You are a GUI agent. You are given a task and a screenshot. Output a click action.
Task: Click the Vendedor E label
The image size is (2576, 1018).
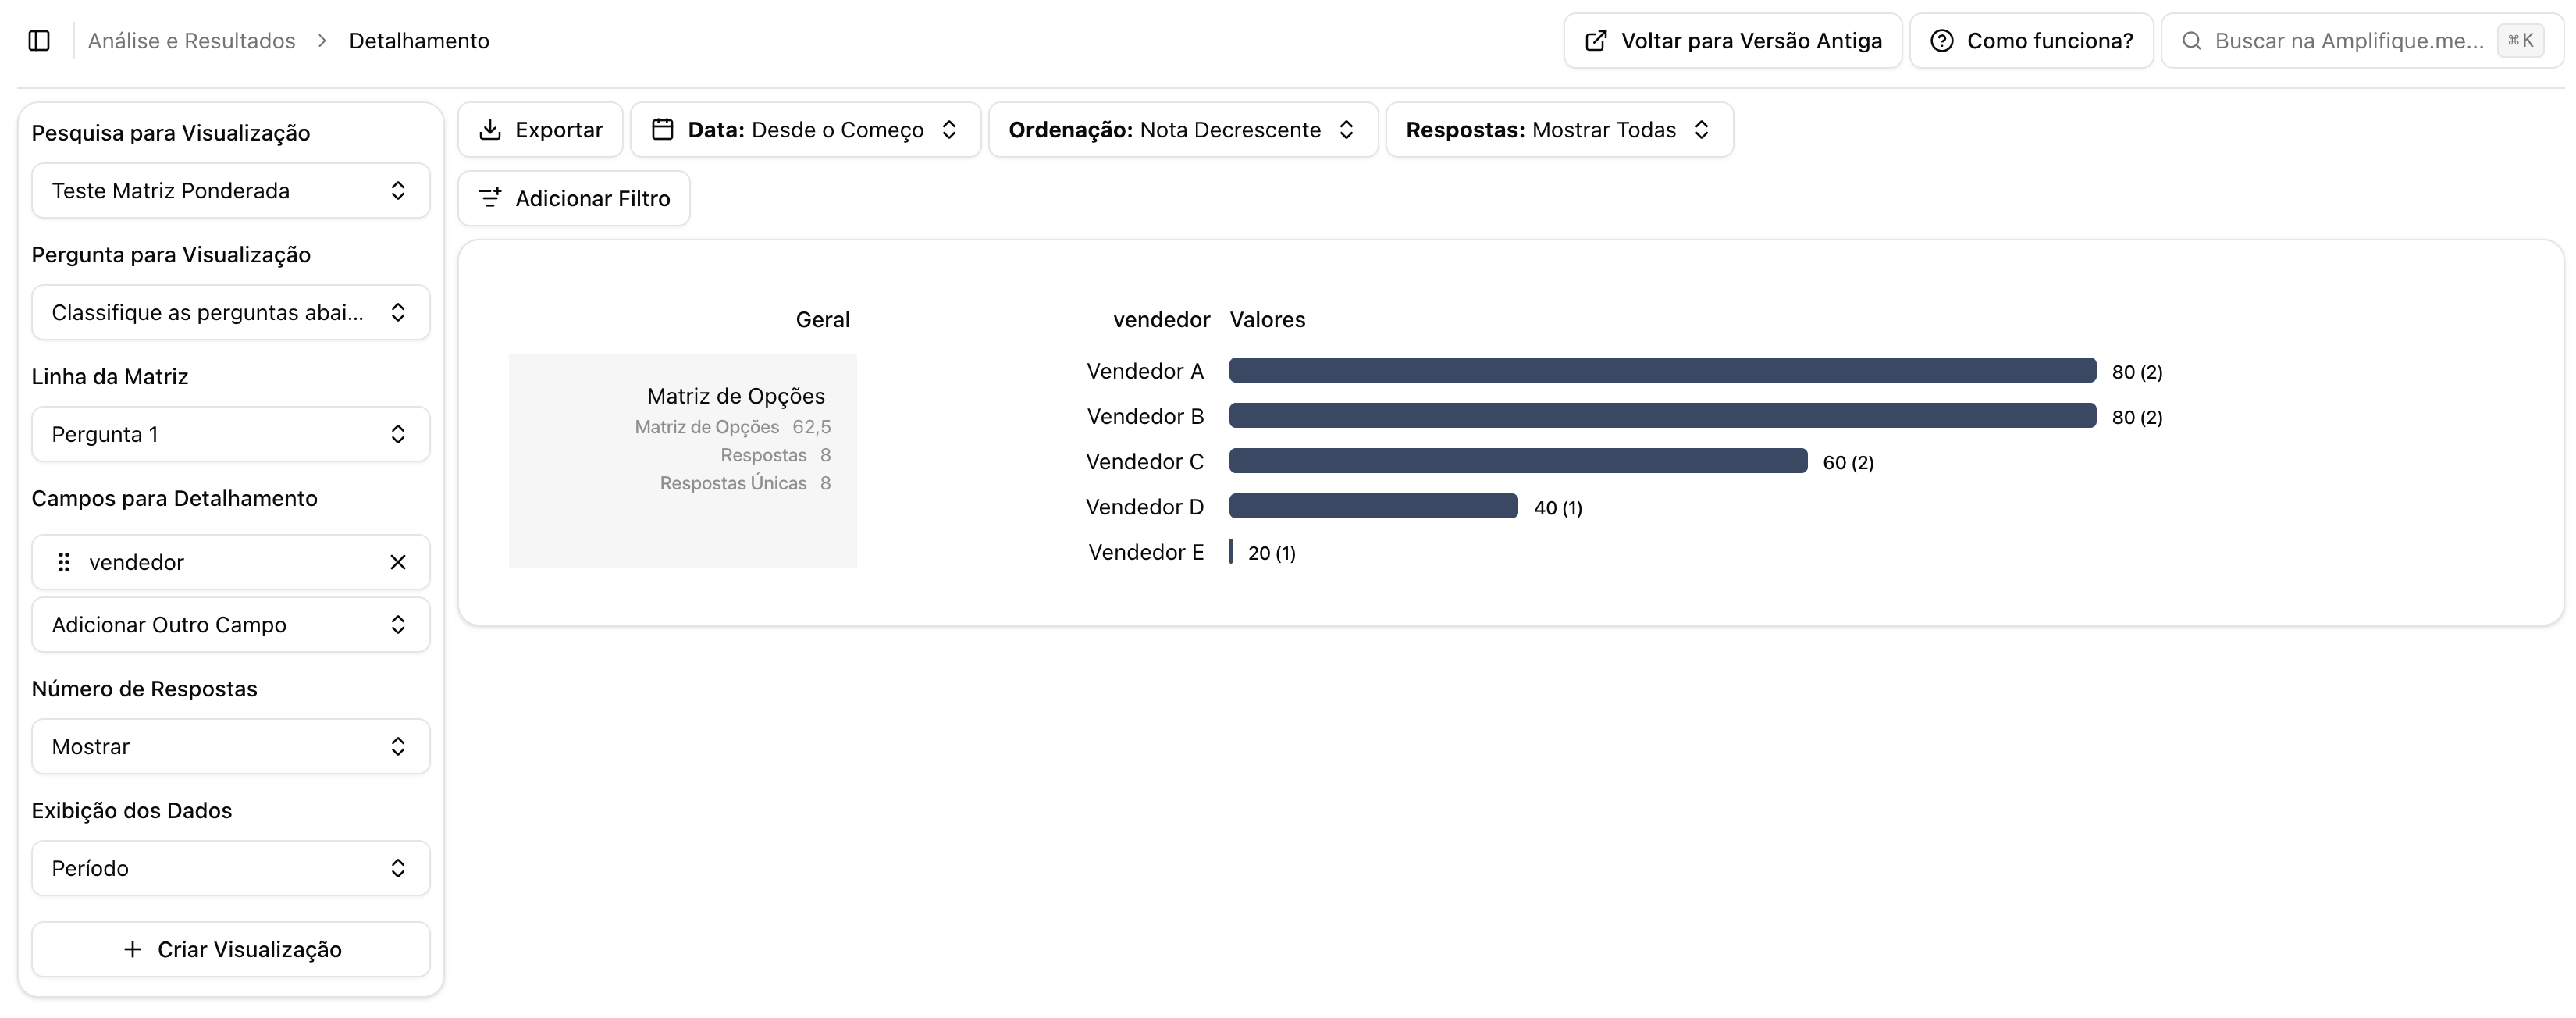pyautogui.click(x=1146, y=552)
